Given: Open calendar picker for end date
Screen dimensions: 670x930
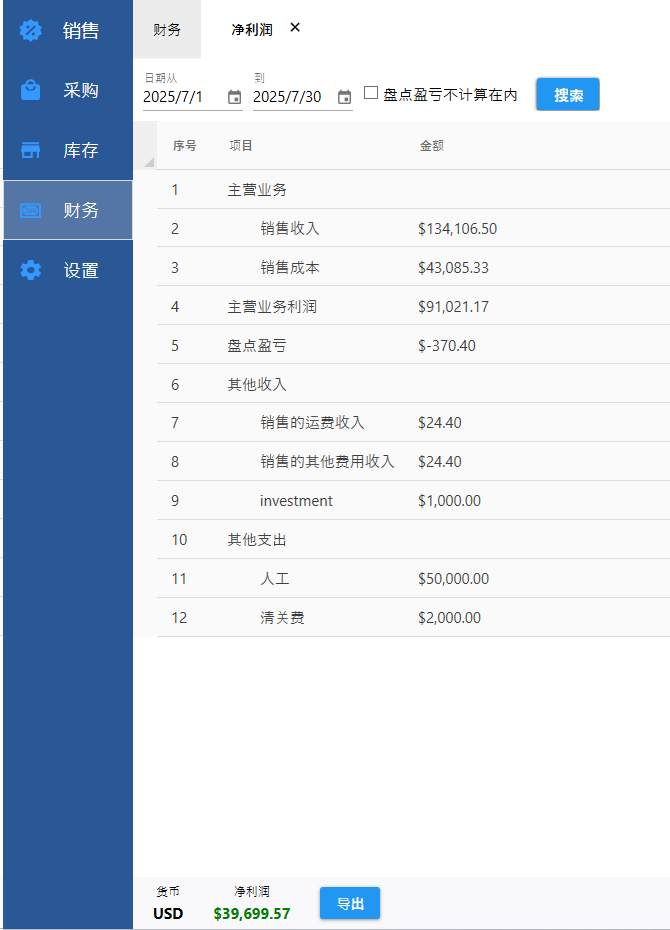Looking at the screenshot, I should point(344,97).
